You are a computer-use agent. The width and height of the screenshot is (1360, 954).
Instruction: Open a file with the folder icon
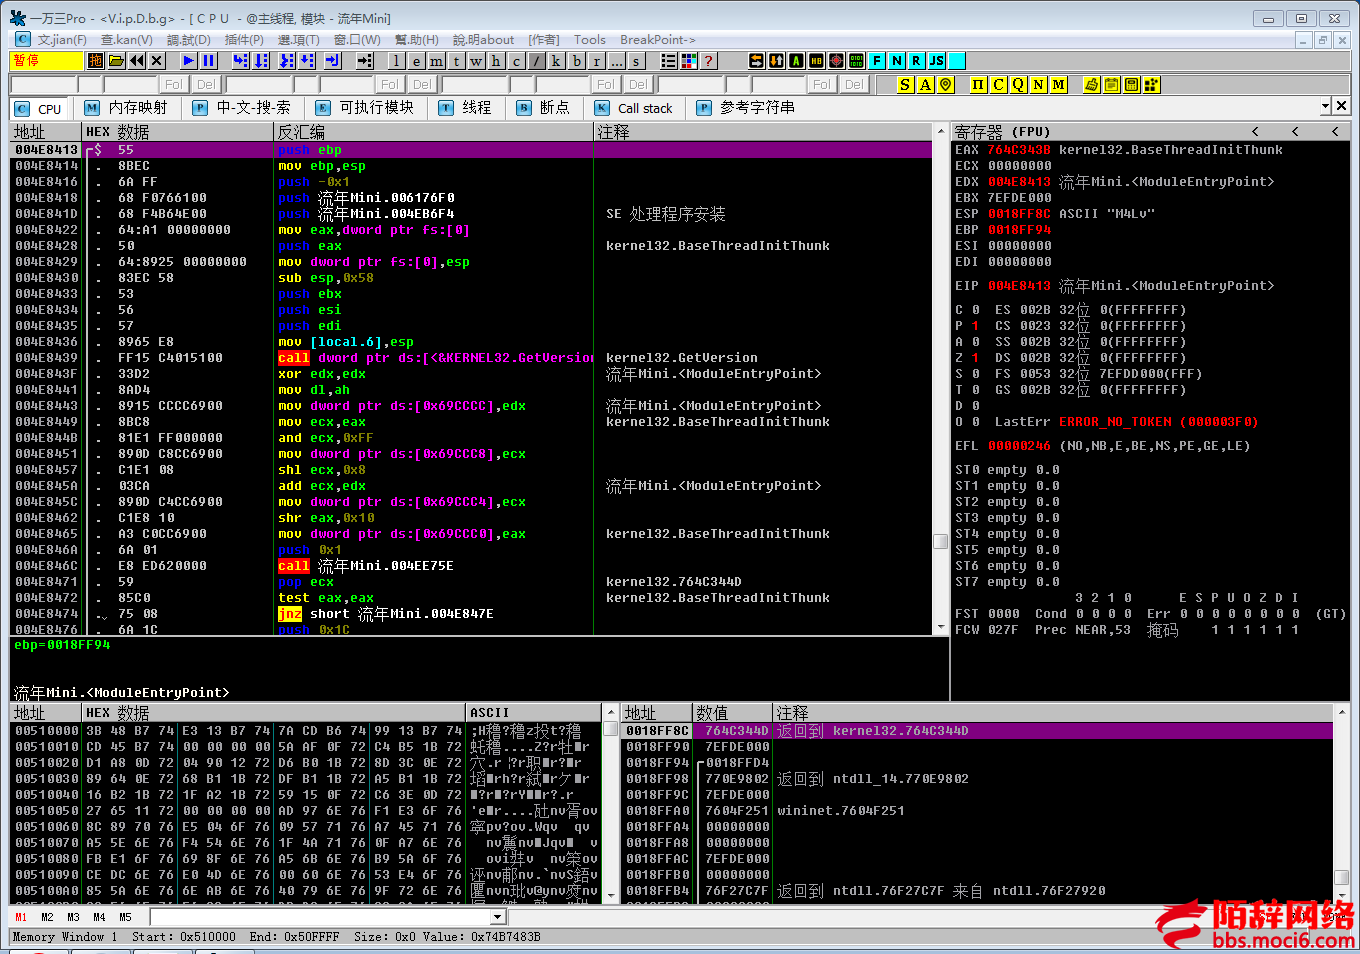116,60
